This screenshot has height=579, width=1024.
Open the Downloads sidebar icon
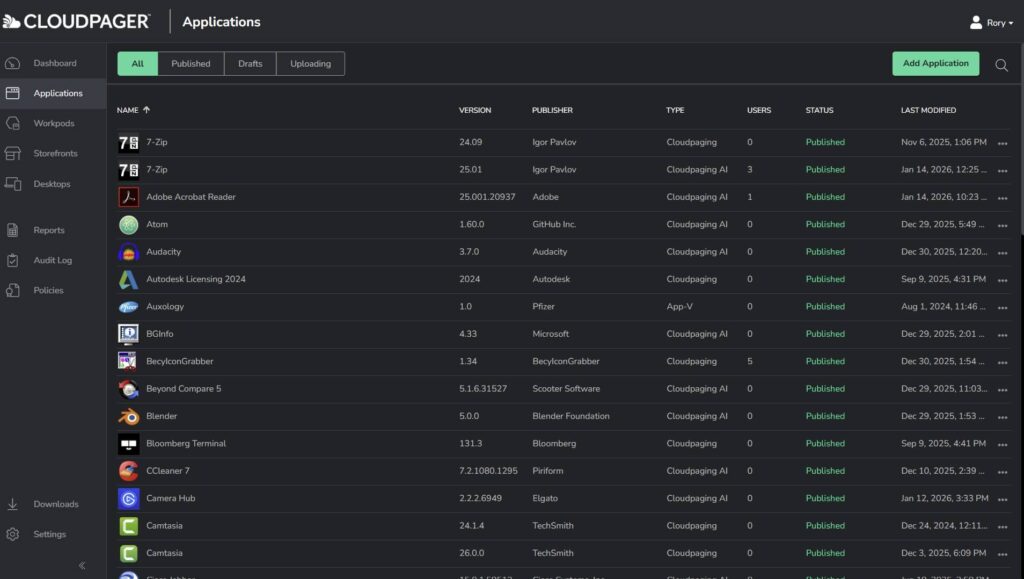[12, 504]
